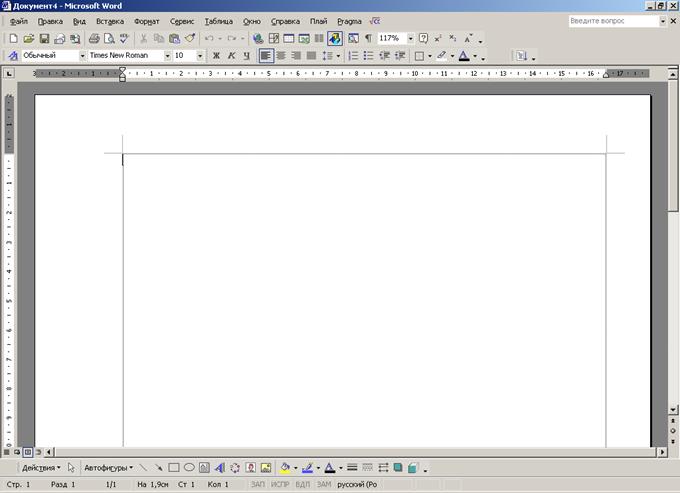Open the Формат menu
Viewport: 680px width, 493px height.
pos(147,21)
